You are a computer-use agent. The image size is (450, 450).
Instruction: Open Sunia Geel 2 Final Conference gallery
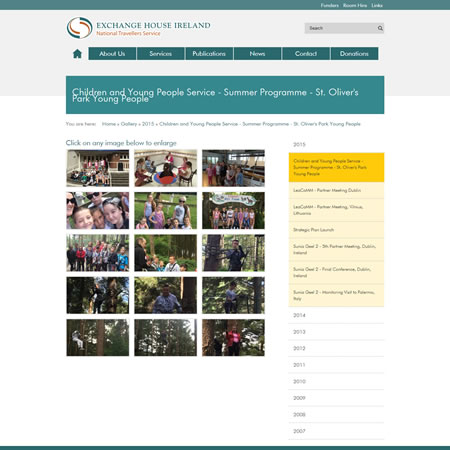[336, 272]
